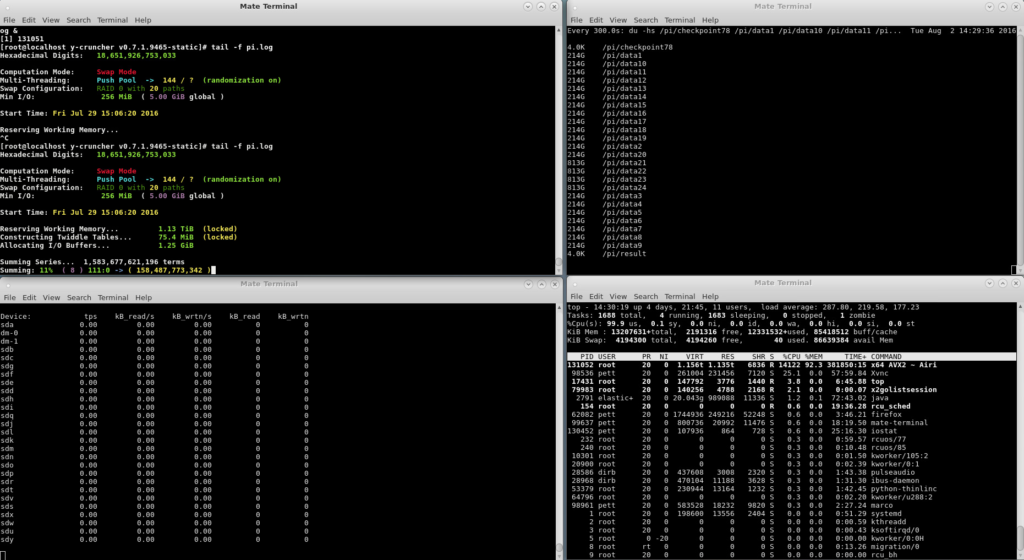The image size is (1024, 560).
Task: Minimize the iostat Mate Terminal window
Action: click(528, 284)
